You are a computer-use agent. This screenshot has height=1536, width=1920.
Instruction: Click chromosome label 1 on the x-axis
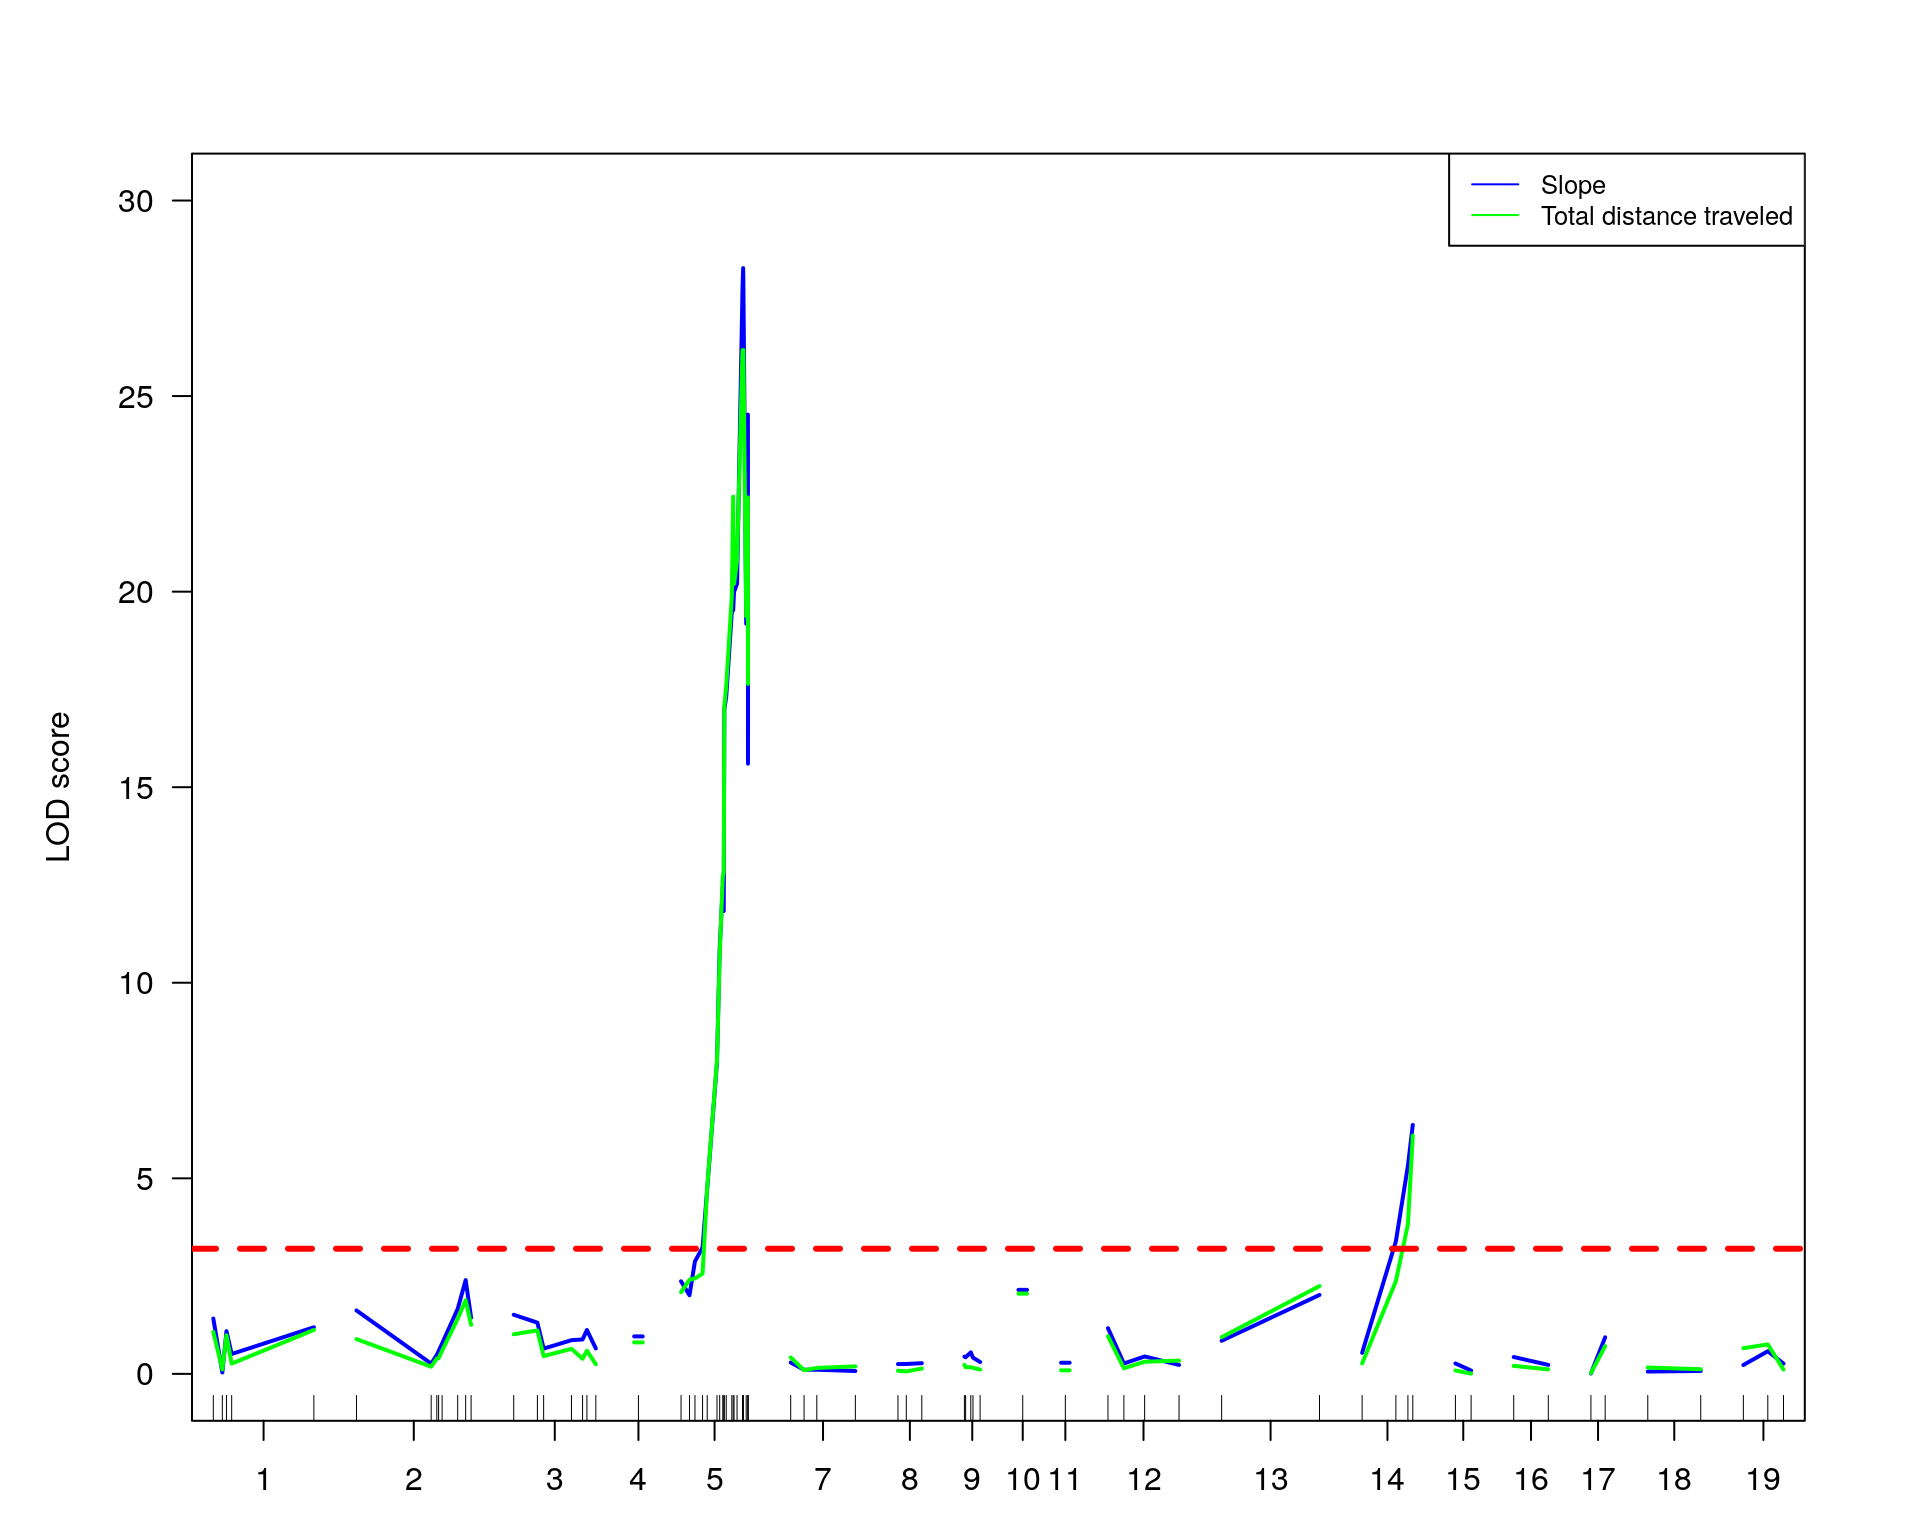tap(263, 1479)
